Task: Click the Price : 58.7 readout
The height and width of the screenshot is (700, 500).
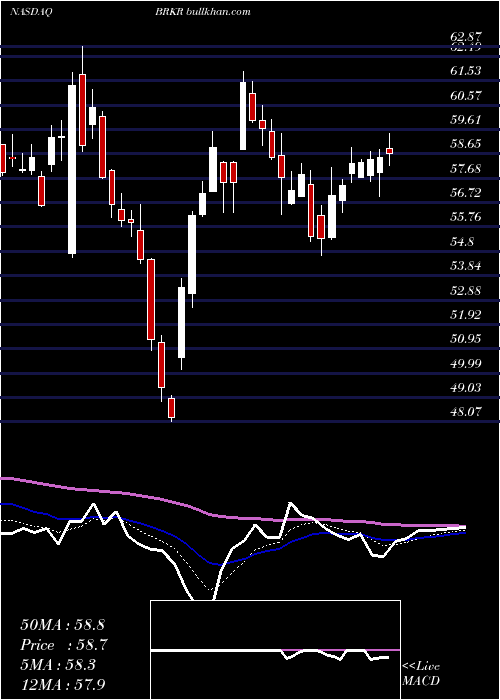Action: [x=63, y=645]
